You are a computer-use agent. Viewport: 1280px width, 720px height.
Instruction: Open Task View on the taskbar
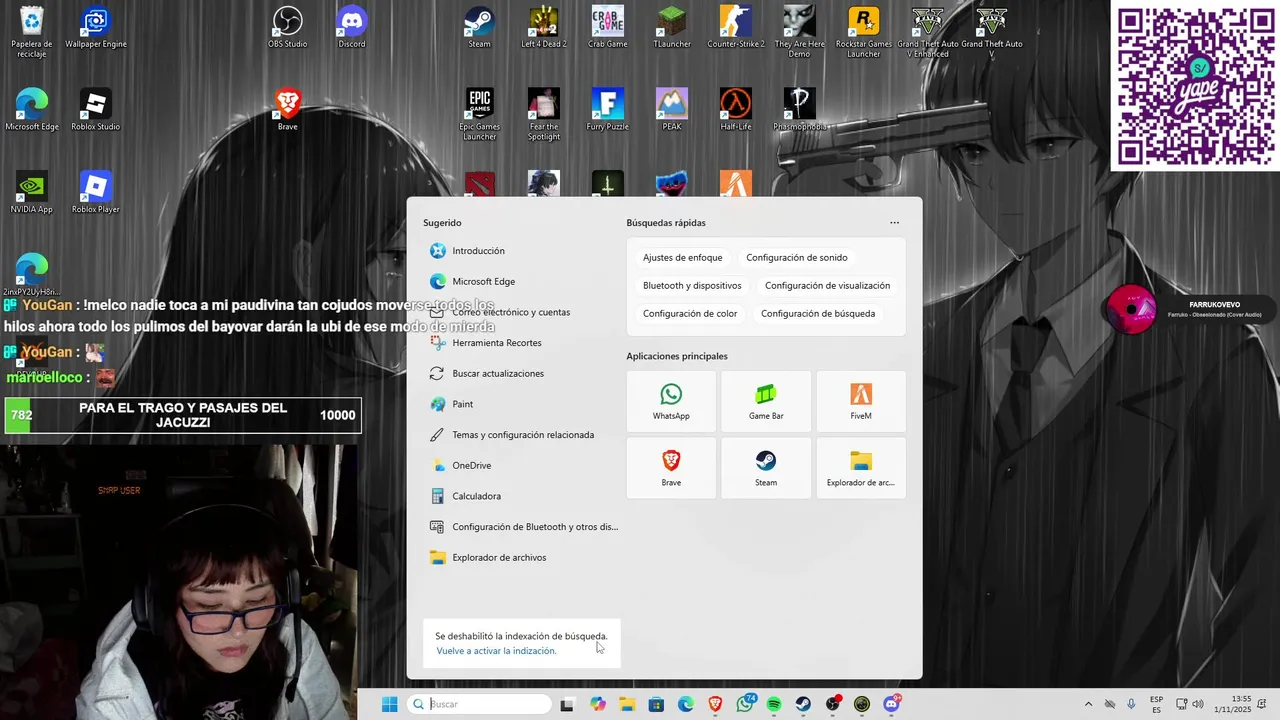(567, 704)
